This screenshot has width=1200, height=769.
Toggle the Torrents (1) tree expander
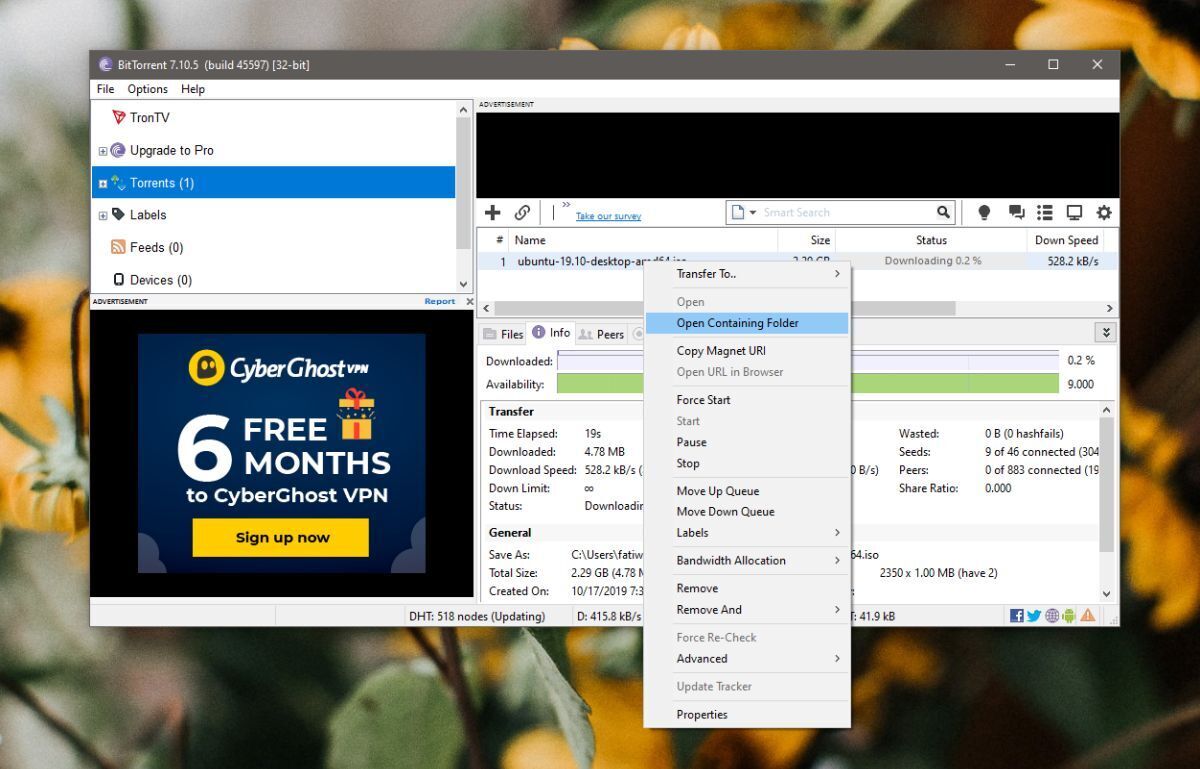tap(102, 183)
